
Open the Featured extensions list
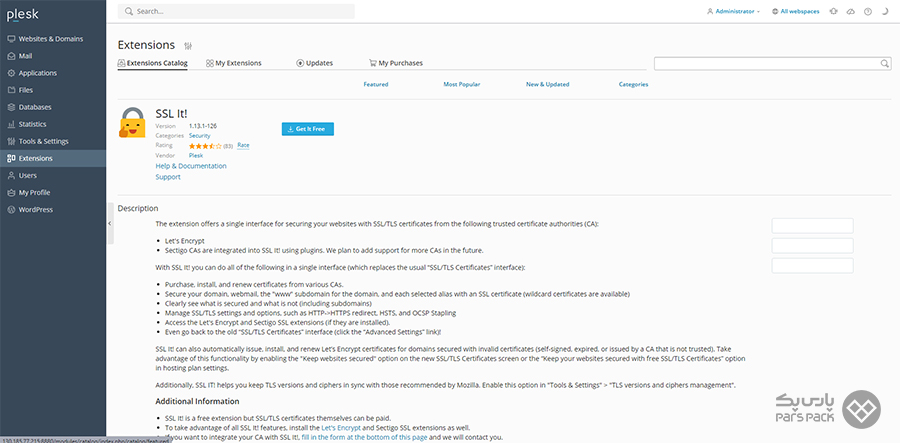[376, 84]
